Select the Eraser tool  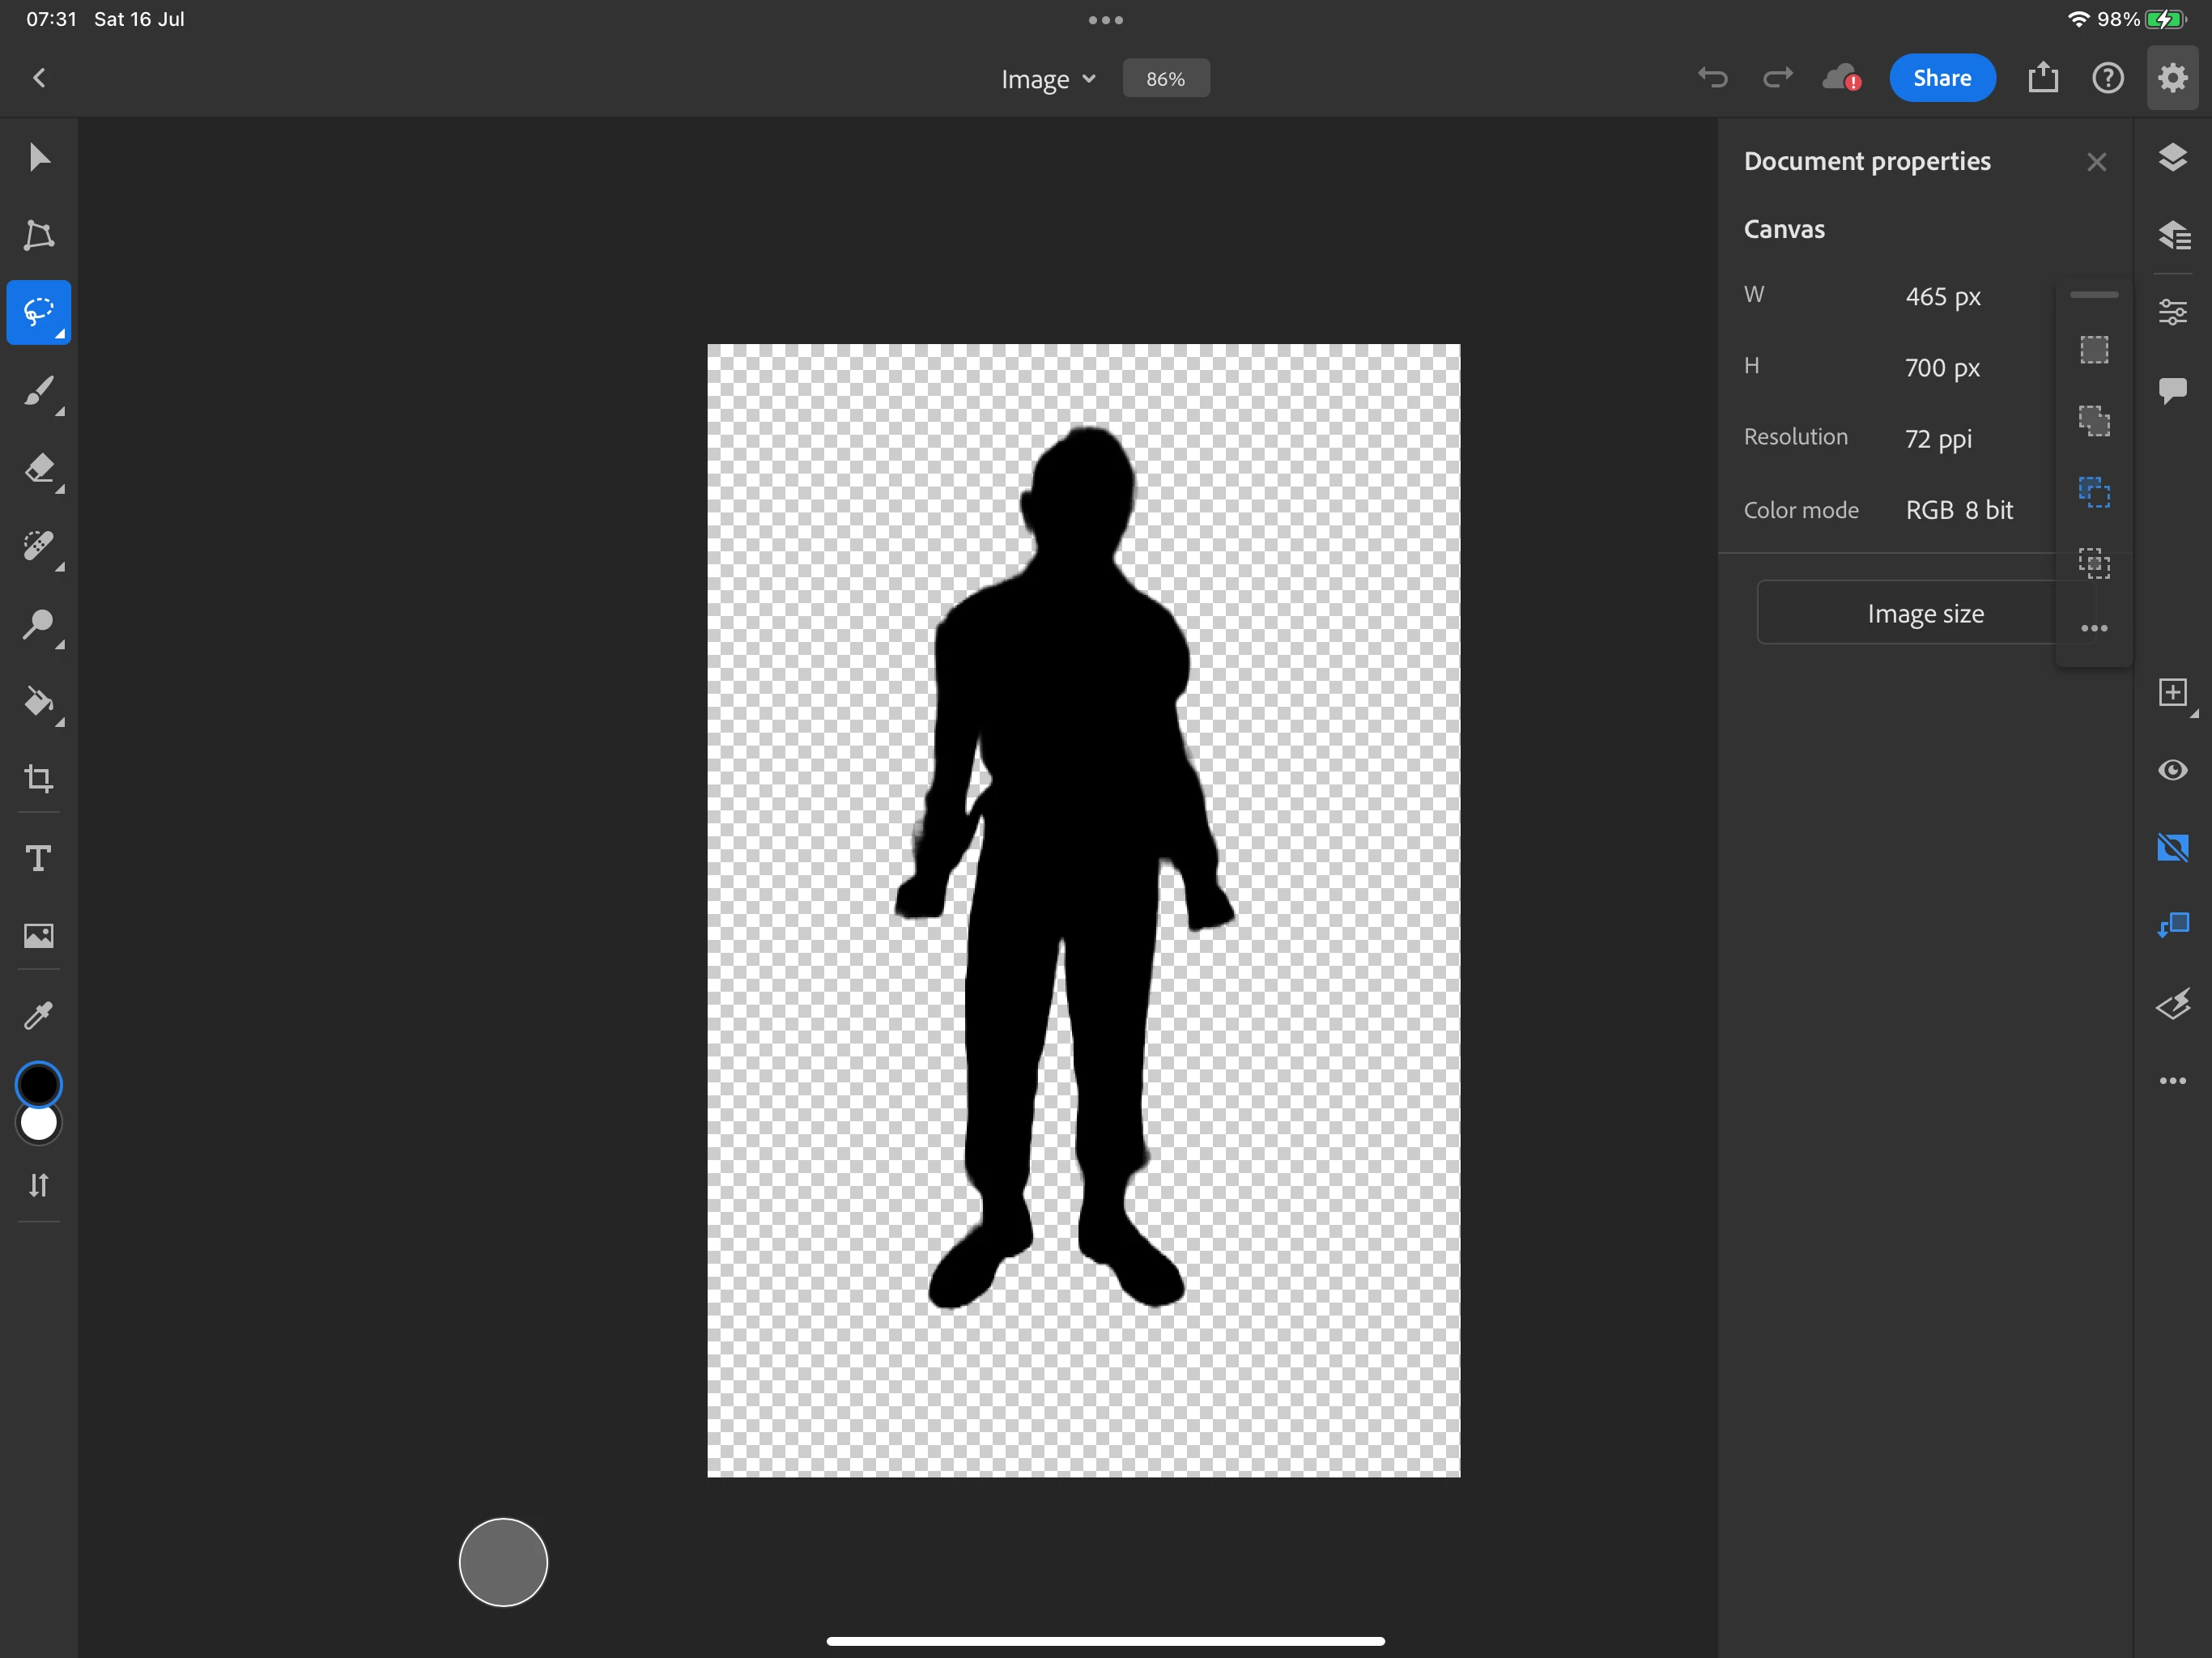[39, 468]
